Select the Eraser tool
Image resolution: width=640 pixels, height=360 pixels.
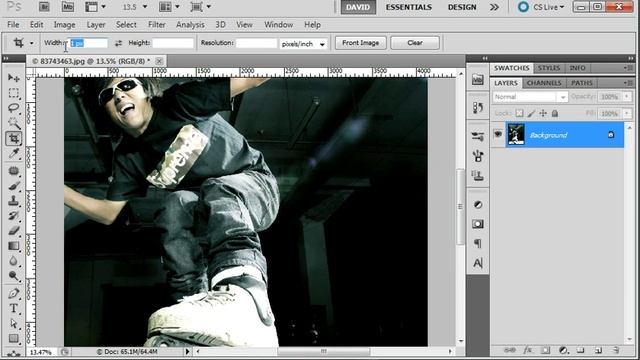(13, 231)
